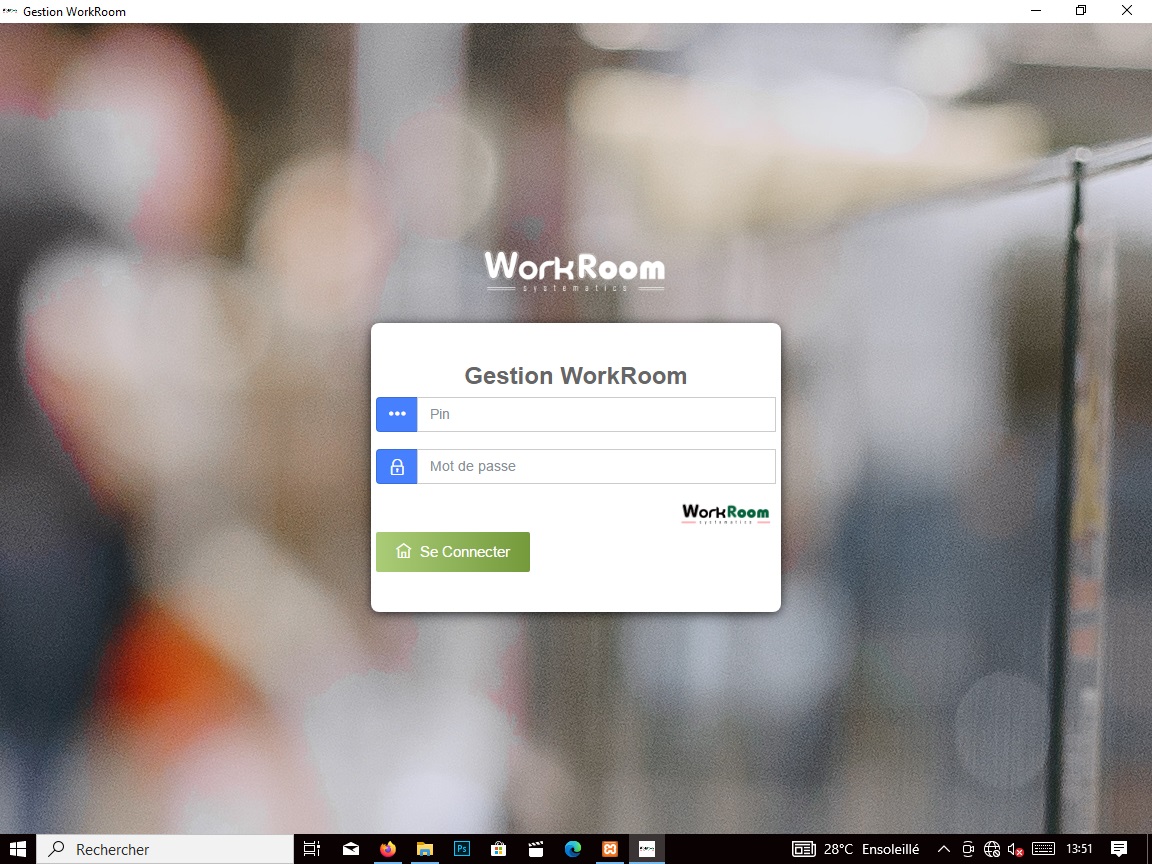Click the weather 28°C Ensoleillé widget
The image size is (1152, 864).
point(857,849)
